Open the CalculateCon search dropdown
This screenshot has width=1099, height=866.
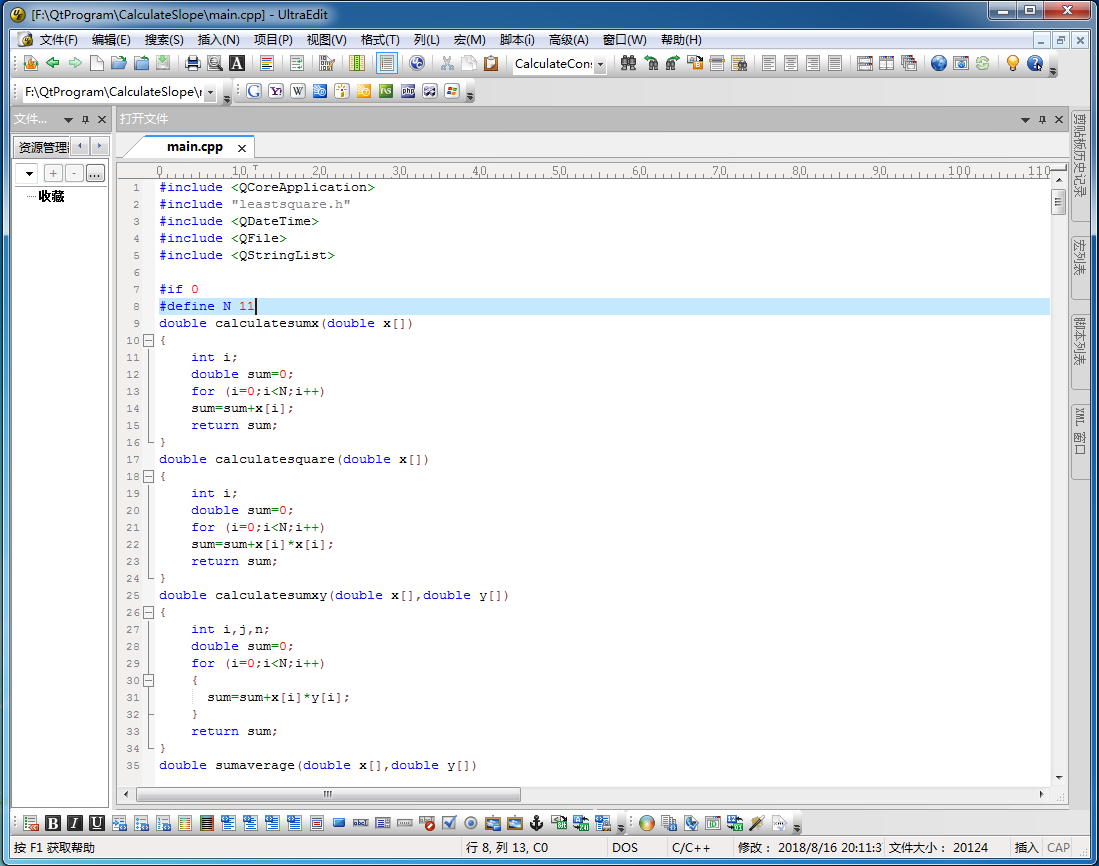(x=600, y=64)
